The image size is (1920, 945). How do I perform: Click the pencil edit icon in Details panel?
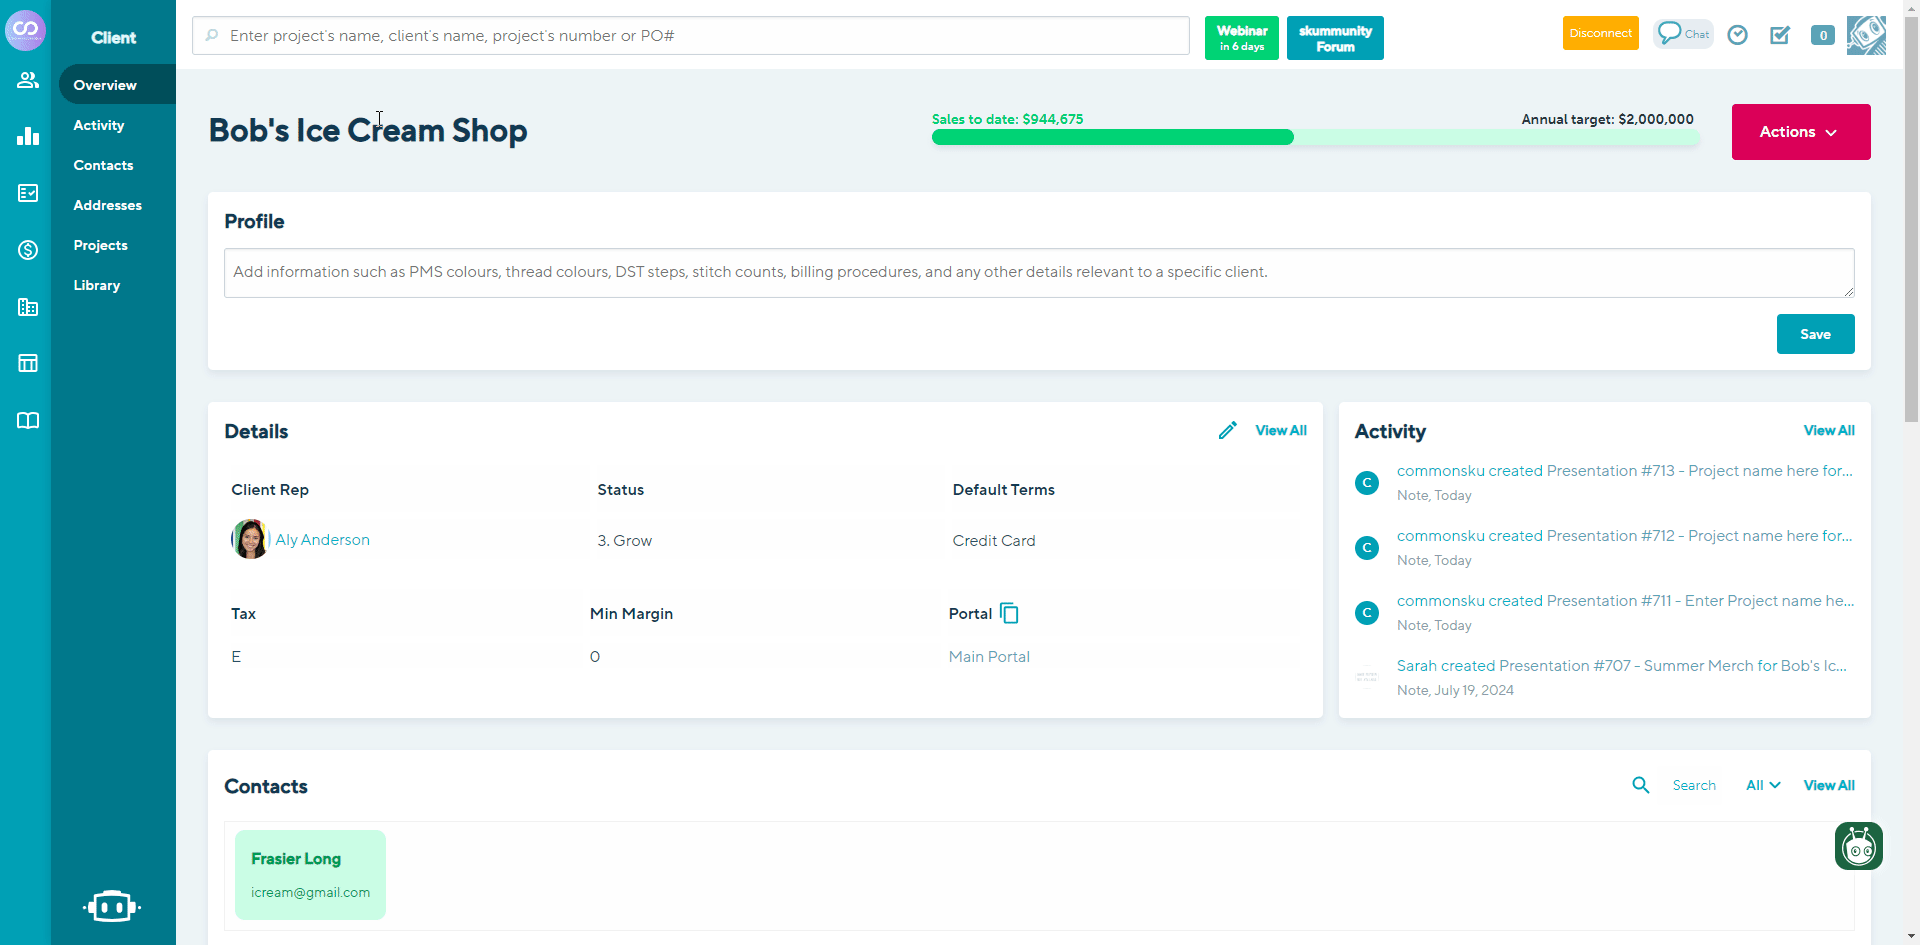pyautogui.click(x=1228, y=429)
